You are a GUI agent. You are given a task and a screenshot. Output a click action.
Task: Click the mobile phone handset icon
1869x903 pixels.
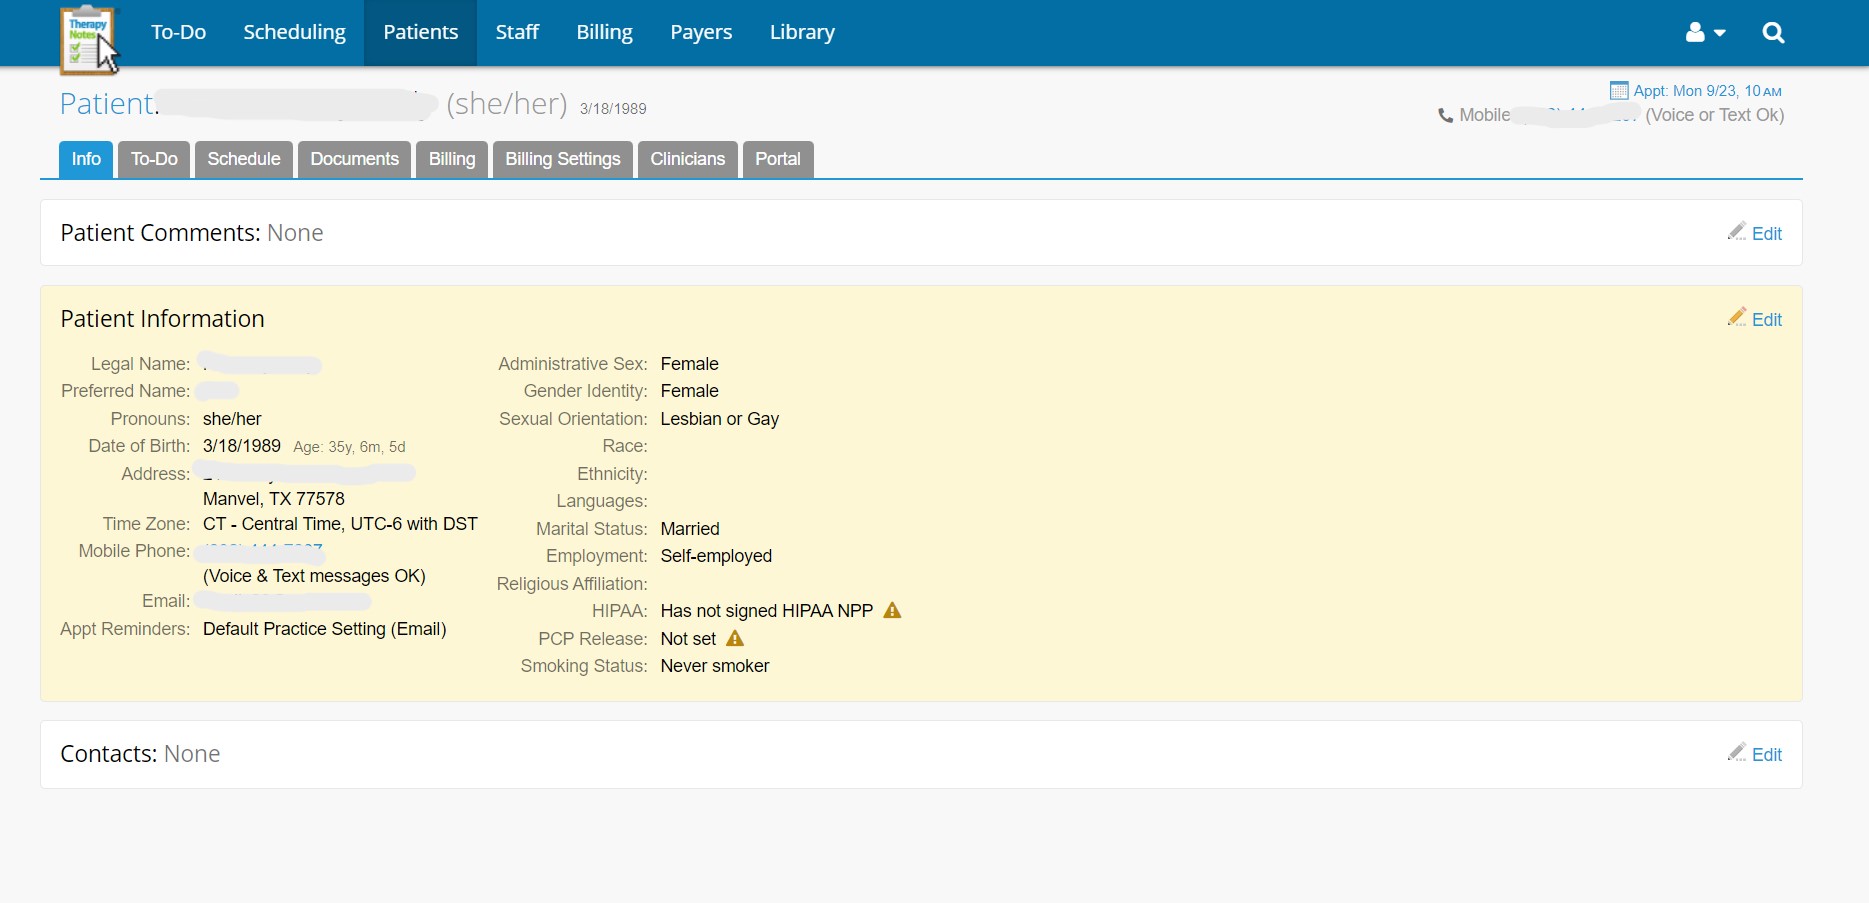pos(1445,116)
